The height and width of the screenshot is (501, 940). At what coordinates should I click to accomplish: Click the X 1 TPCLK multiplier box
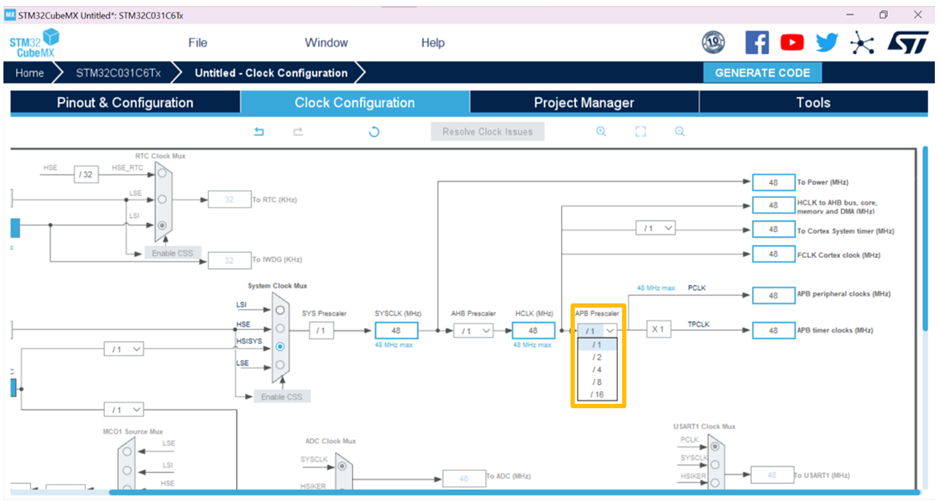(658, 330)
